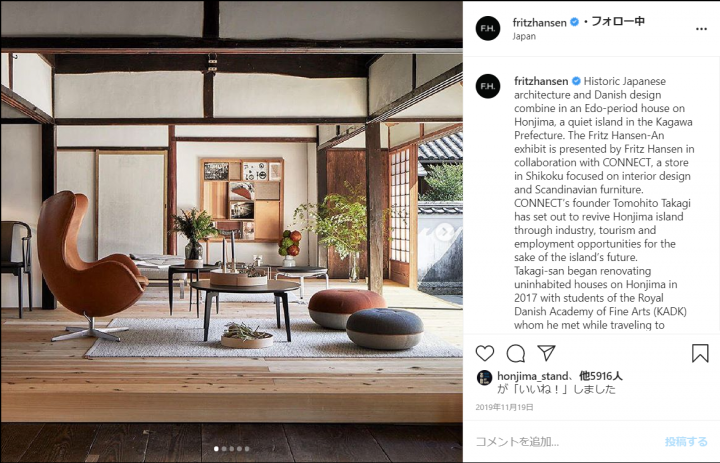This screenshot has width=720, height=463.
Task: Advance to next photo with carousel arrow
Action: (444, 232)
